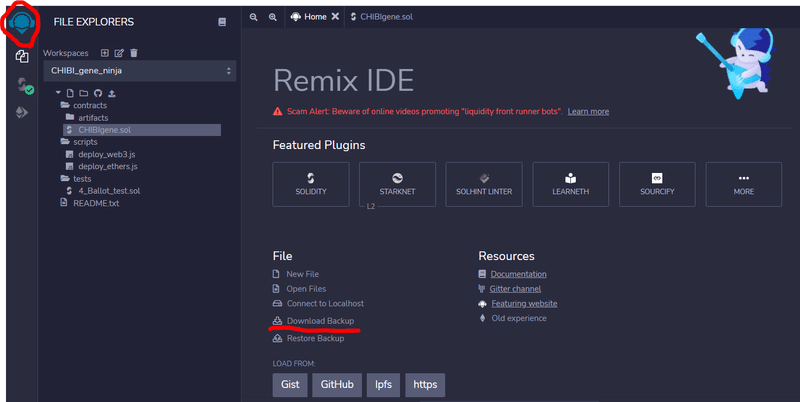Open the File Explorers sidebar icon

click(x=21, y=56)
